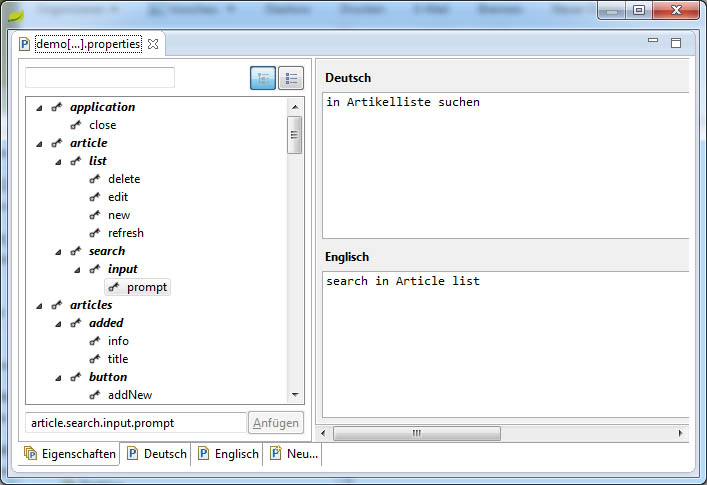707x485 pixels.
Task: Select the edit key entry
Action: tap(118, 197)
